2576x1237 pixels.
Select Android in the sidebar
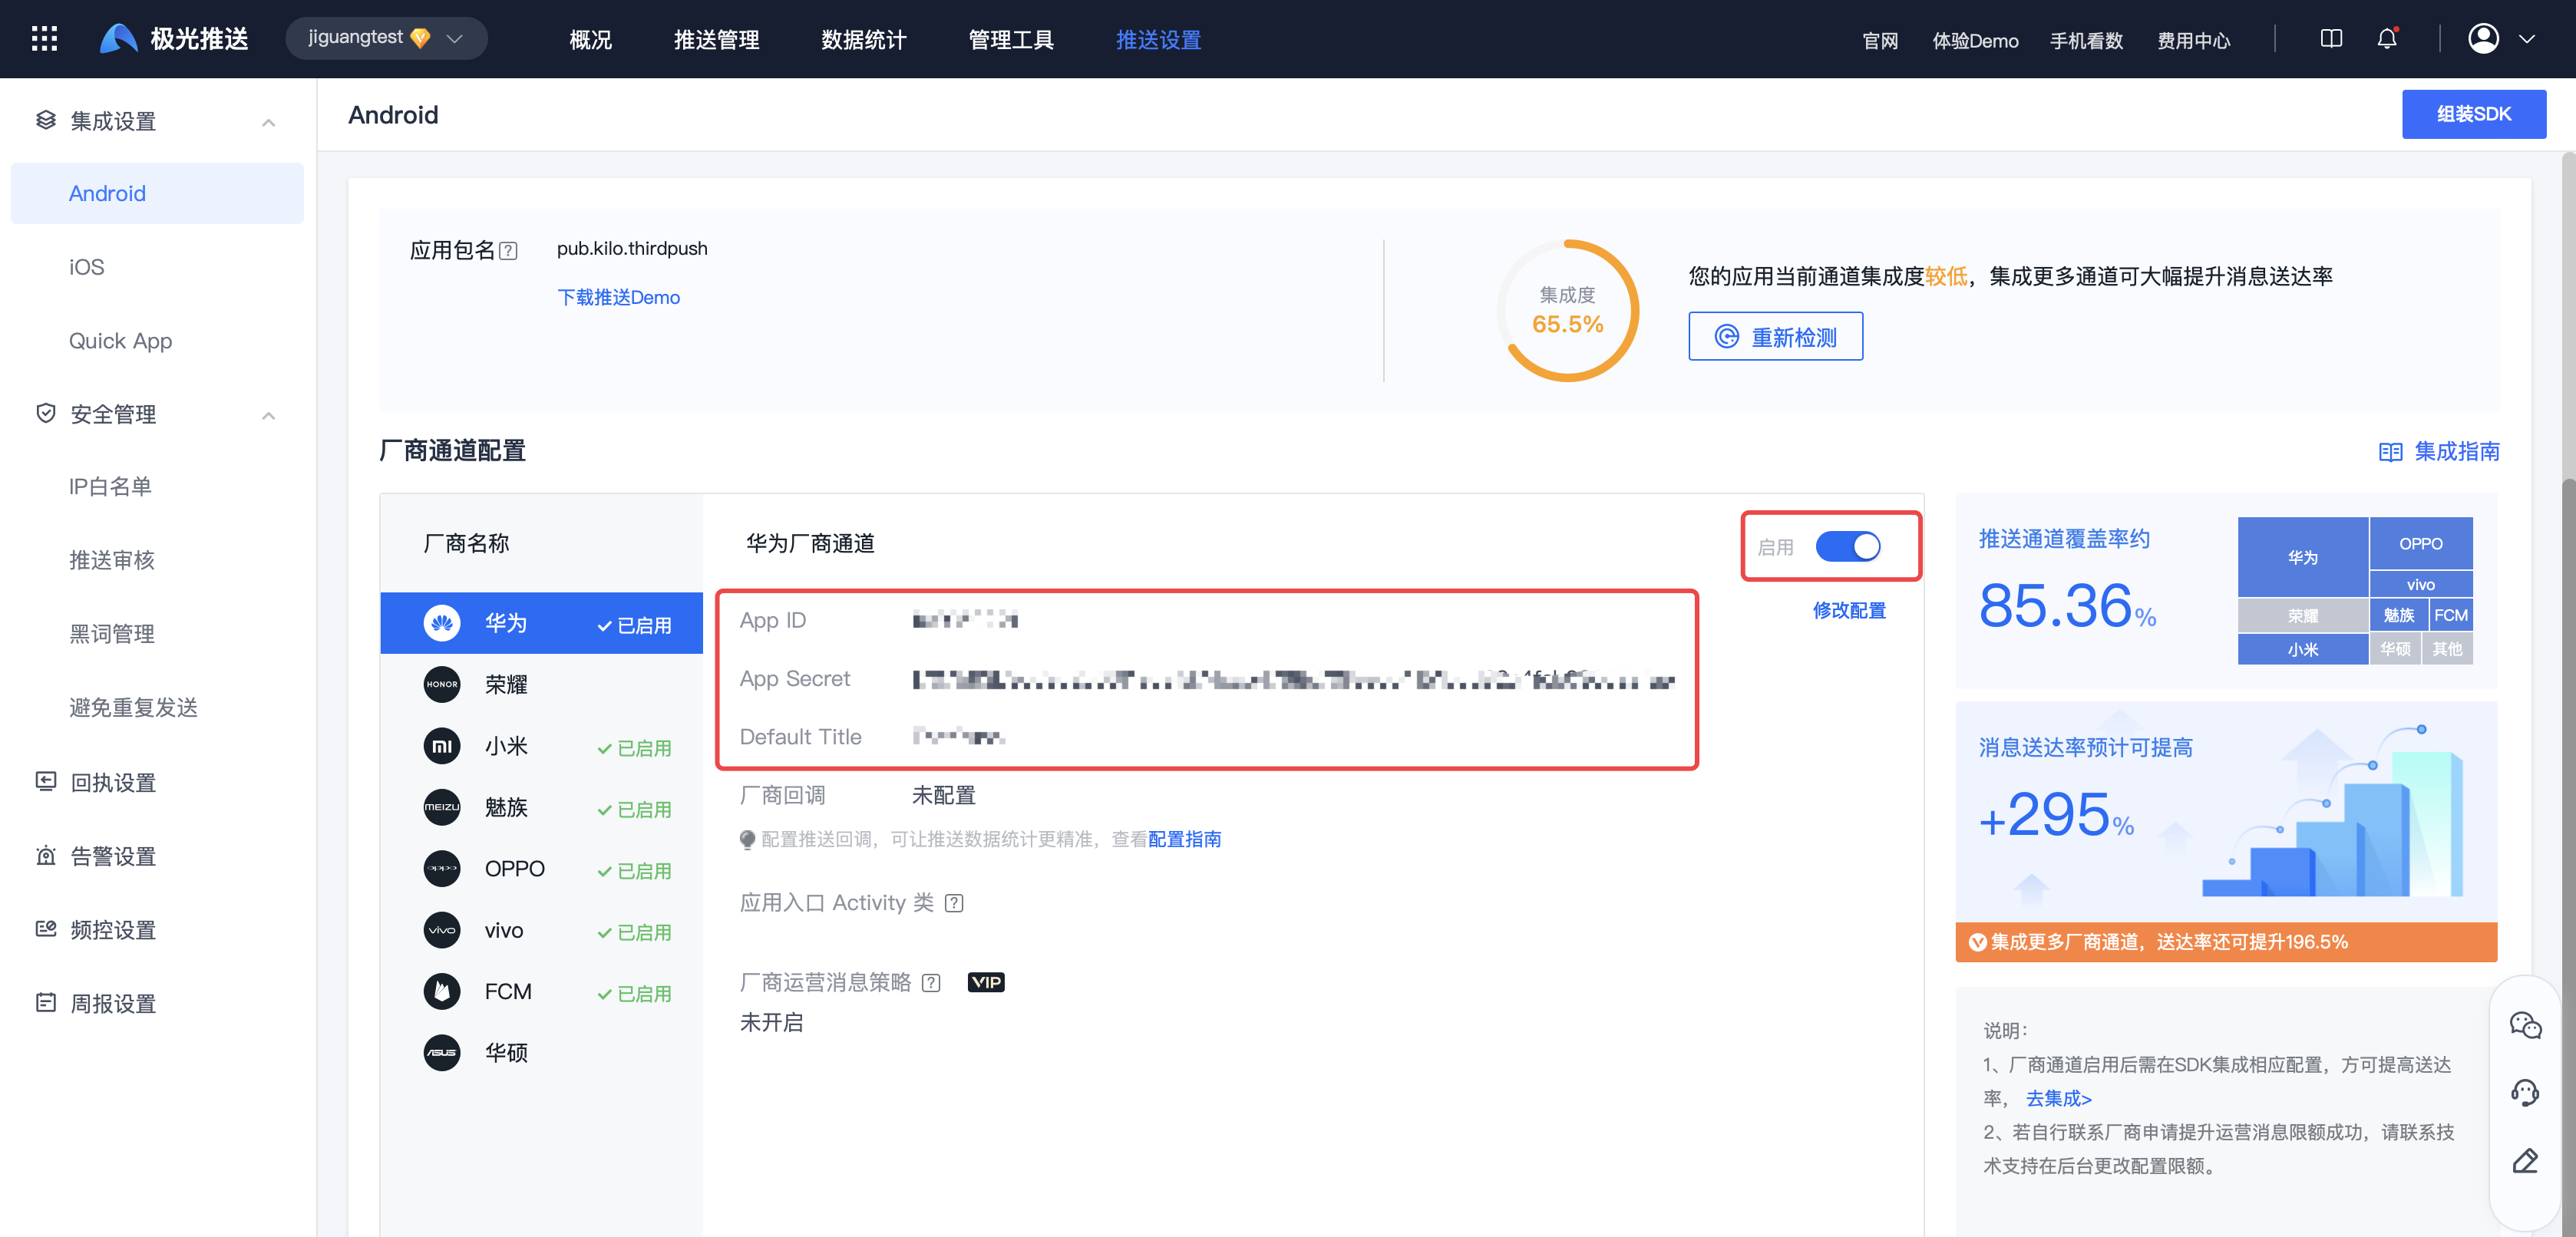[x=157, y=193]
